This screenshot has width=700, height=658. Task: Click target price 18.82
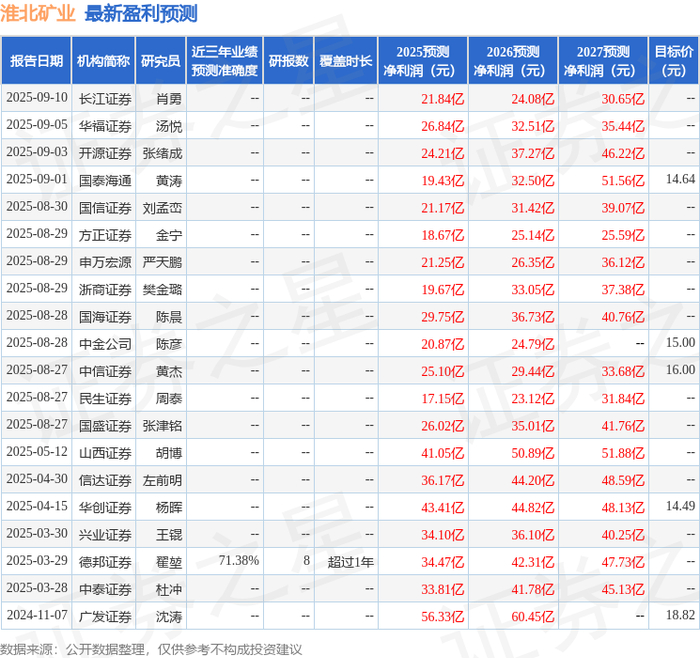(x=680, y=615)
